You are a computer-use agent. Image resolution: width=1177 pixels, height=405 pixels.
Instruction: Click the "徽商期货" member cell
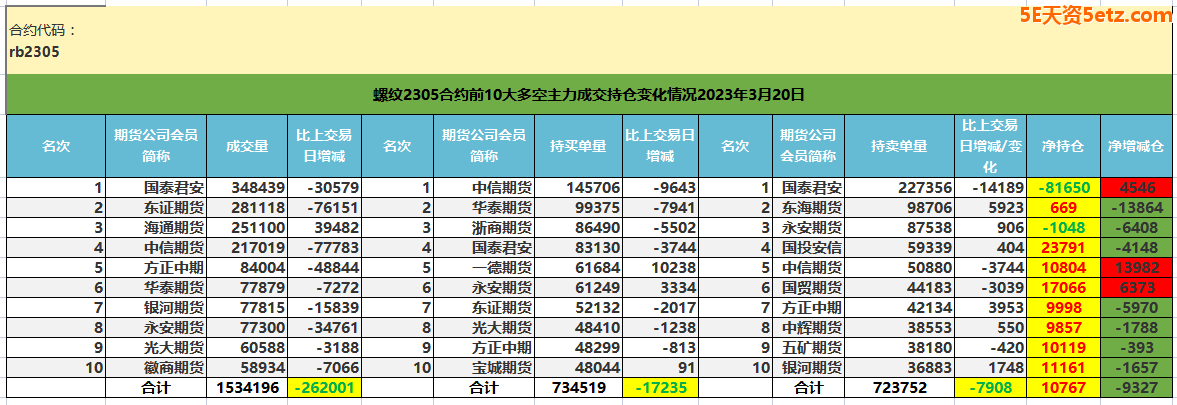[x=156, y=368]
